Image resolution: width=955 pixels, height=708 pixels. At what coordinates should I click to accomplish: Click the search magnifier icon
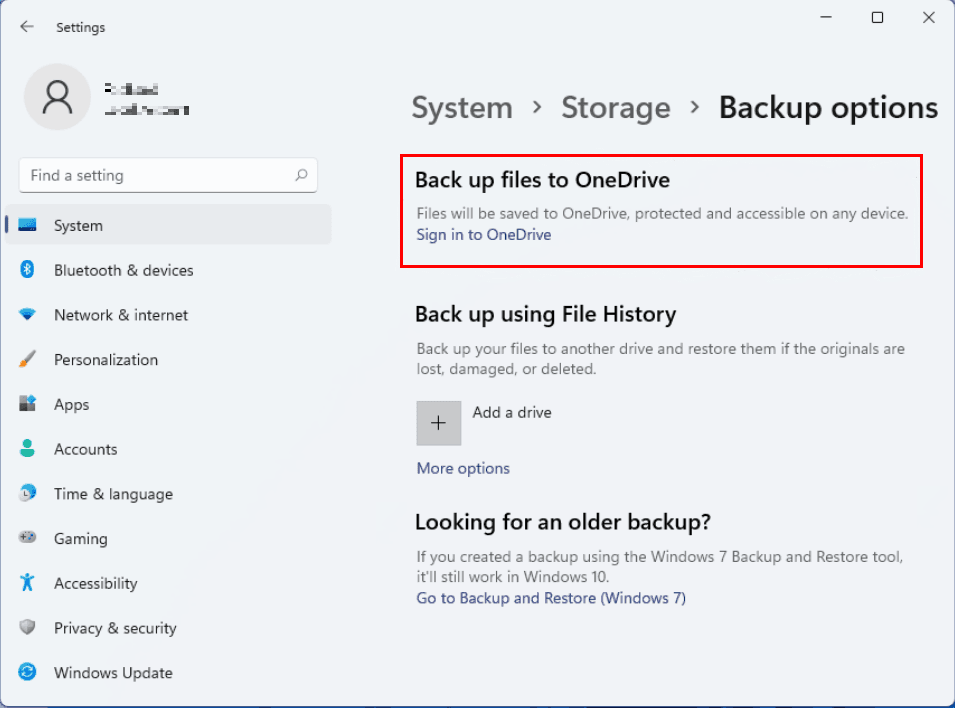301,175
